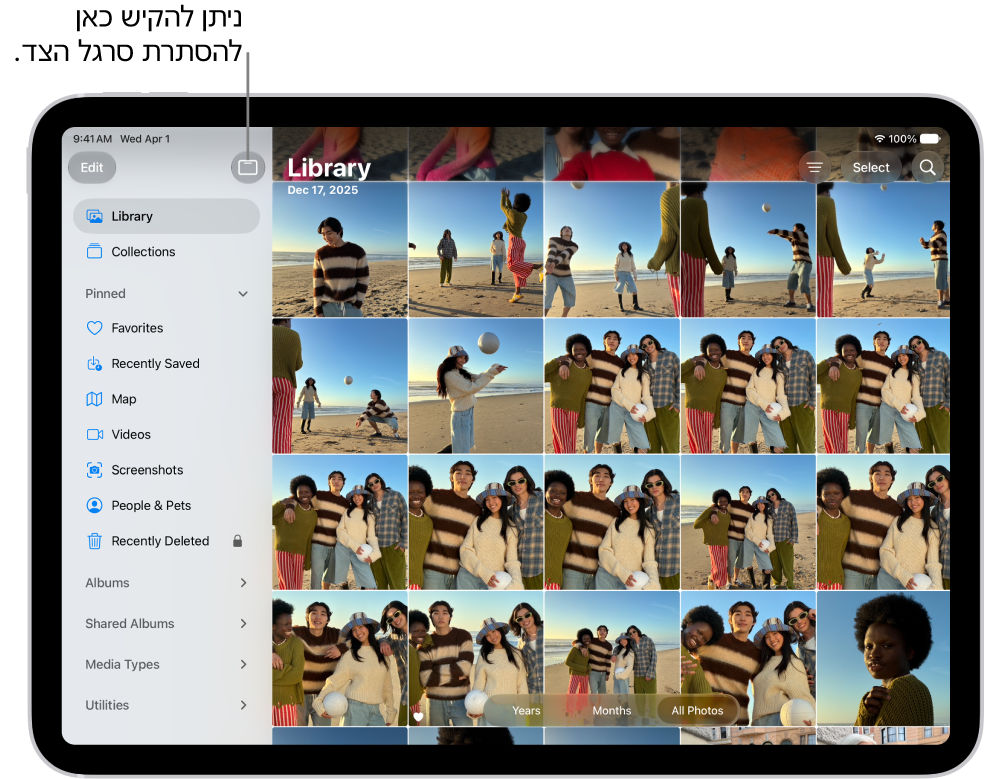Expand the Media Types chevron

243,664
